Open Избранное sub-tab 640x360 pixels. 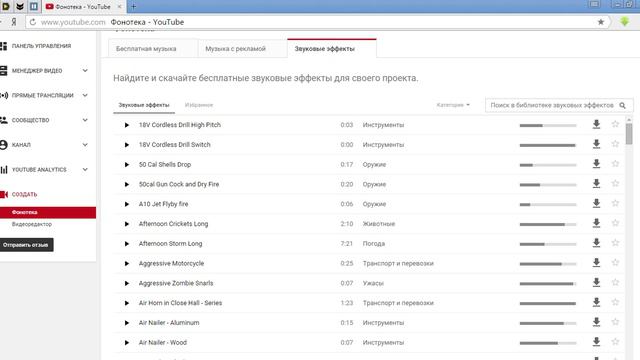pyautogui.click(x=199, y=105)
